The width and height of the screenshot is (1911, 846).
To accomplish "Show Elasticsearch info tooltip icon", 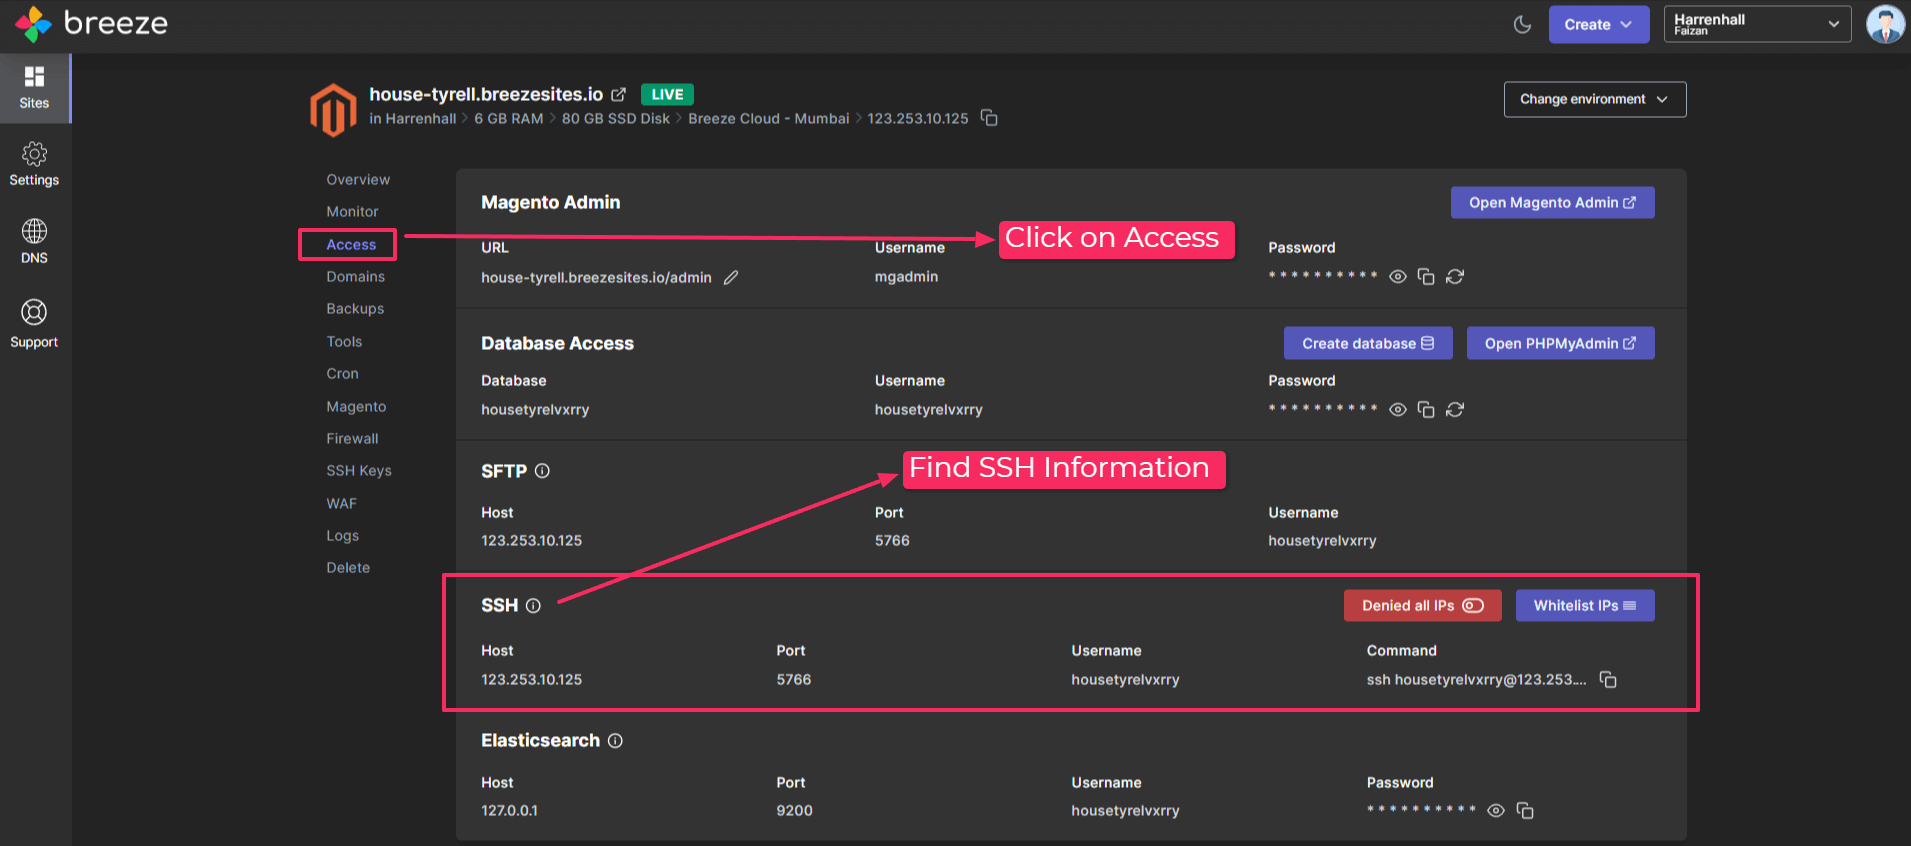I will point(615,741).
